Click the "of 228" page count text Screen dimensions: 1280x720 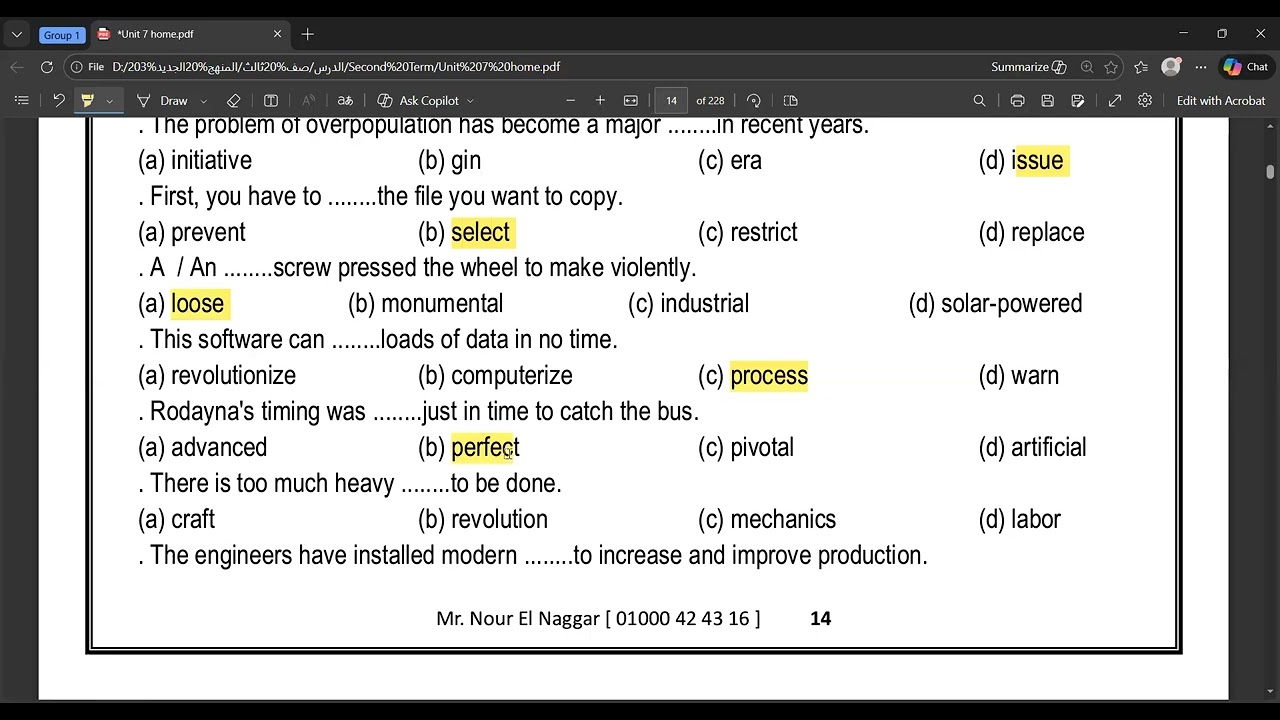point(710,101)
